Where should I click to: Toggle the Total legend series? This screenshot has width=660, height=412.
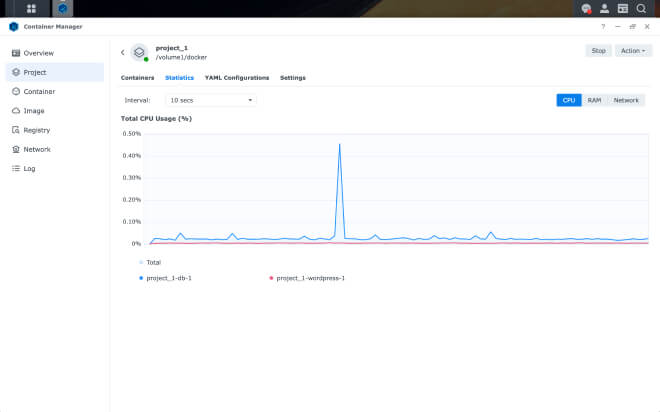coord(150,262)
